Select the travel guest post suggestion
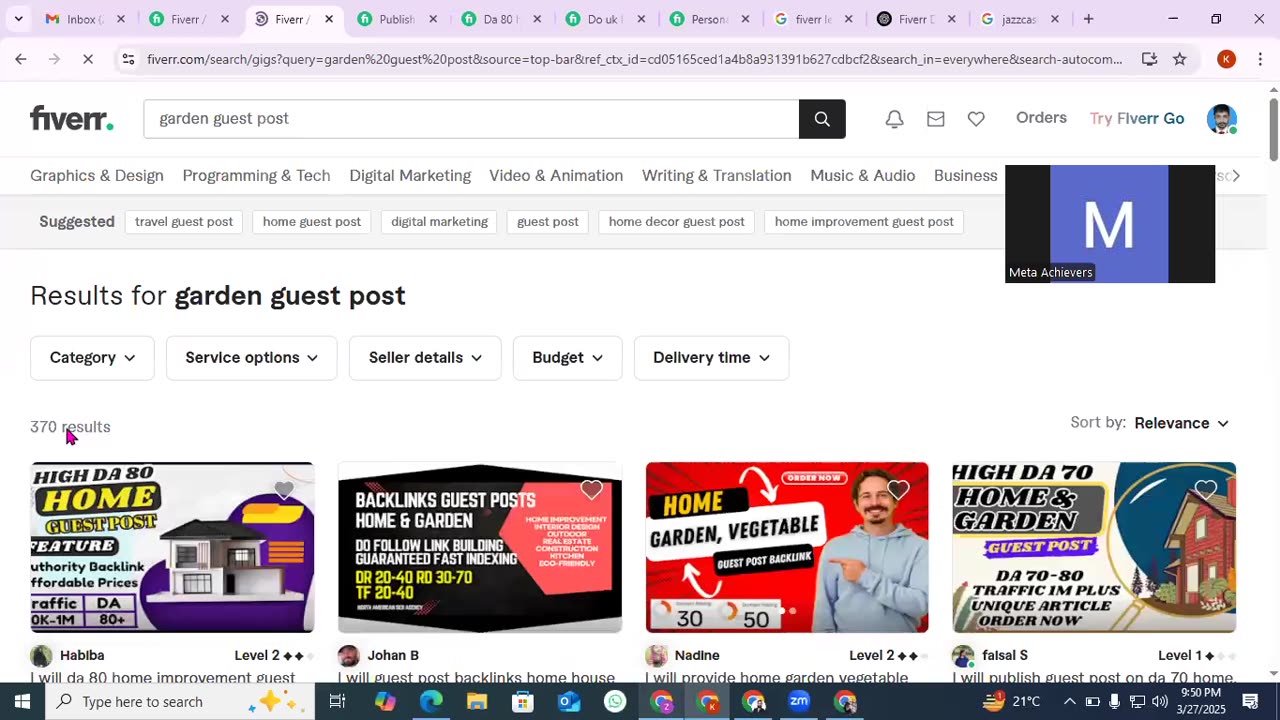 (184, 222)
